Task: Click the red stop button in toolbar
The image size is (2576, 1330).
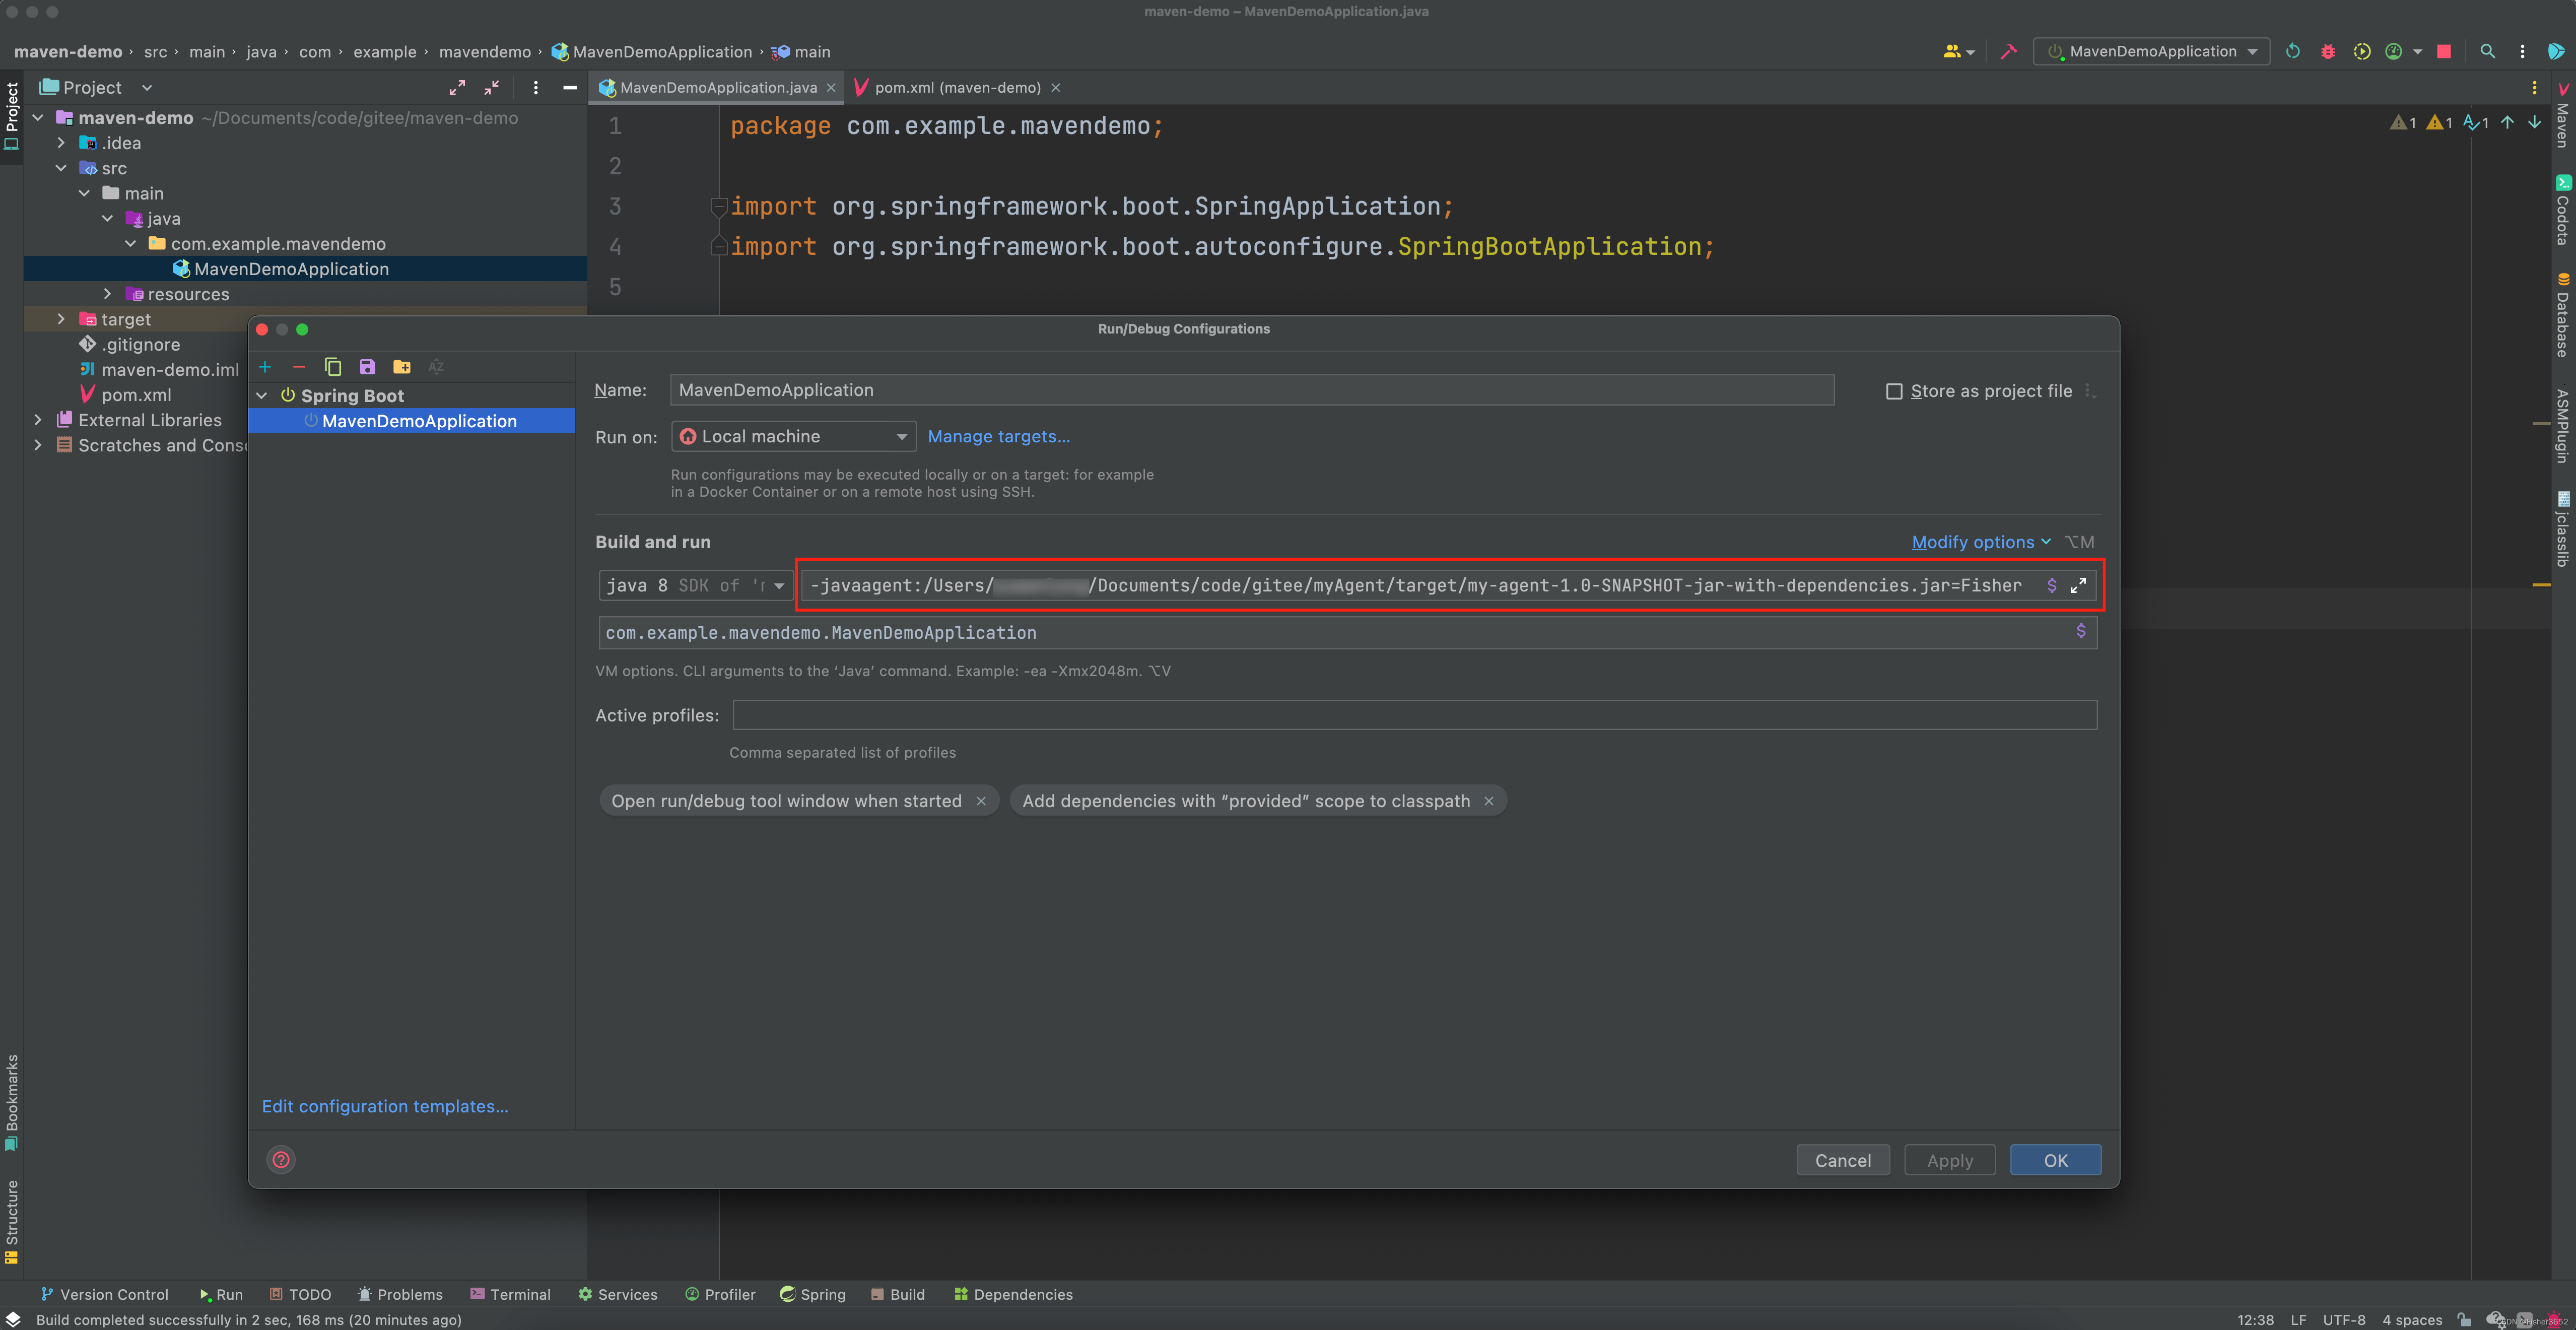Action: (2443, 51)
